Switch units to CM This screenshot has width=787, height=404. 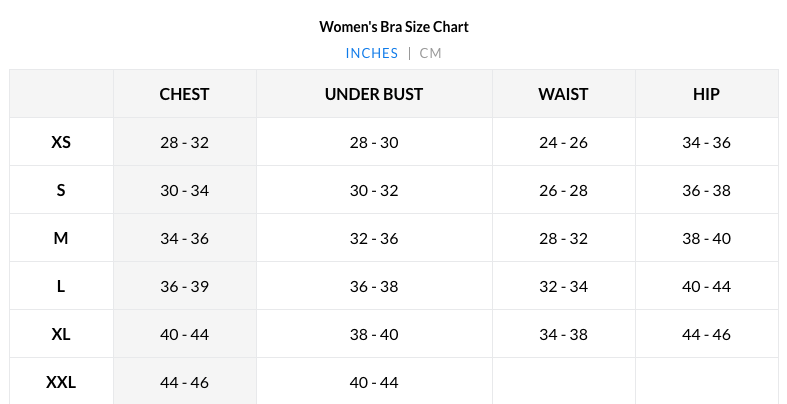pyautogui.click(x=430, y=53)
